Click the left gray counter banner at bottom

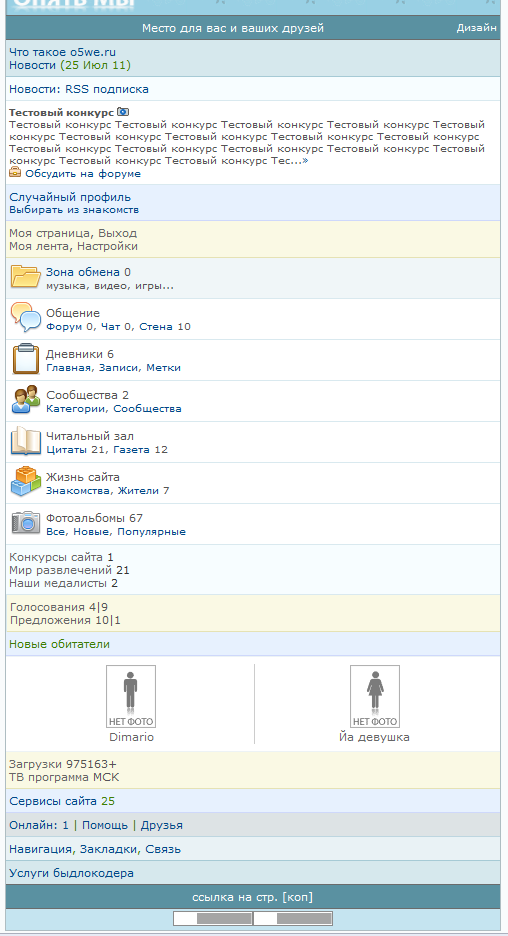tap(213, 918)
